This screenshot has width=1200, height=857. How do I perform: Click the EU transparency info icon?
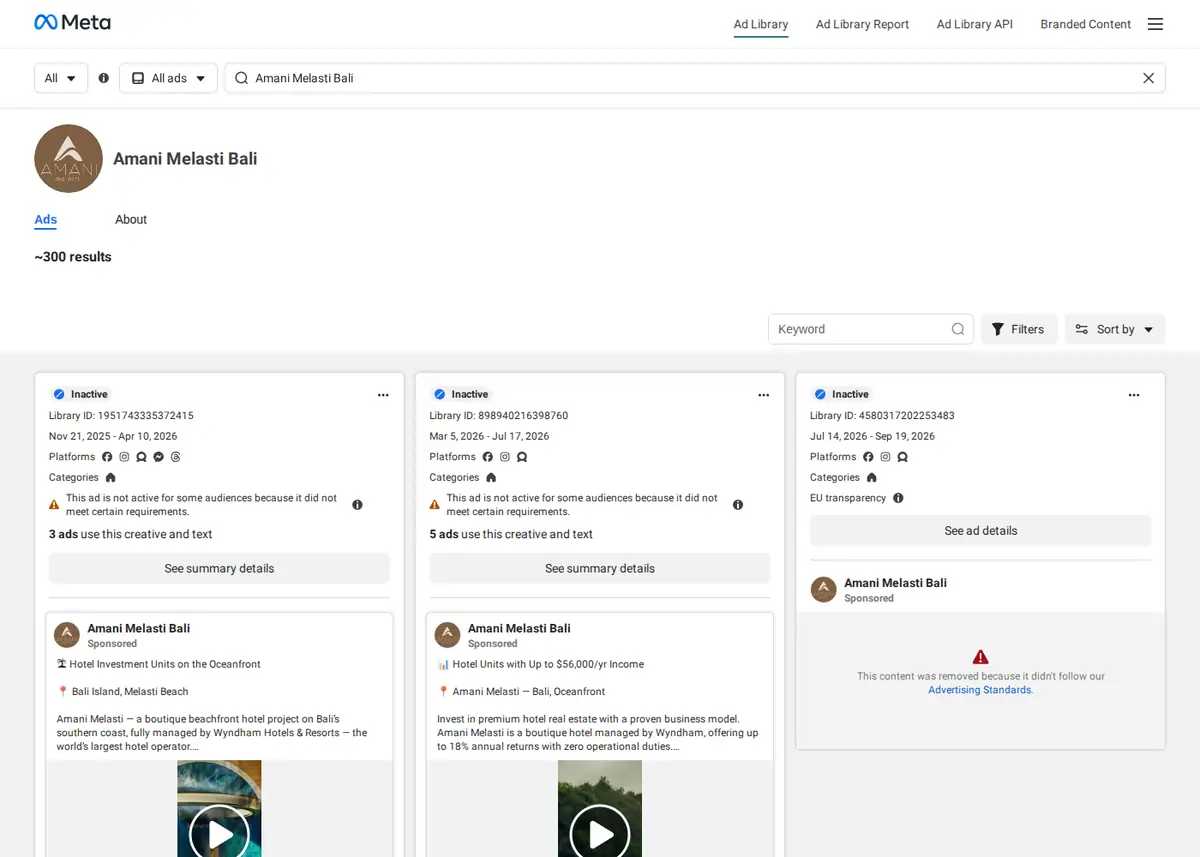[898, 498]
